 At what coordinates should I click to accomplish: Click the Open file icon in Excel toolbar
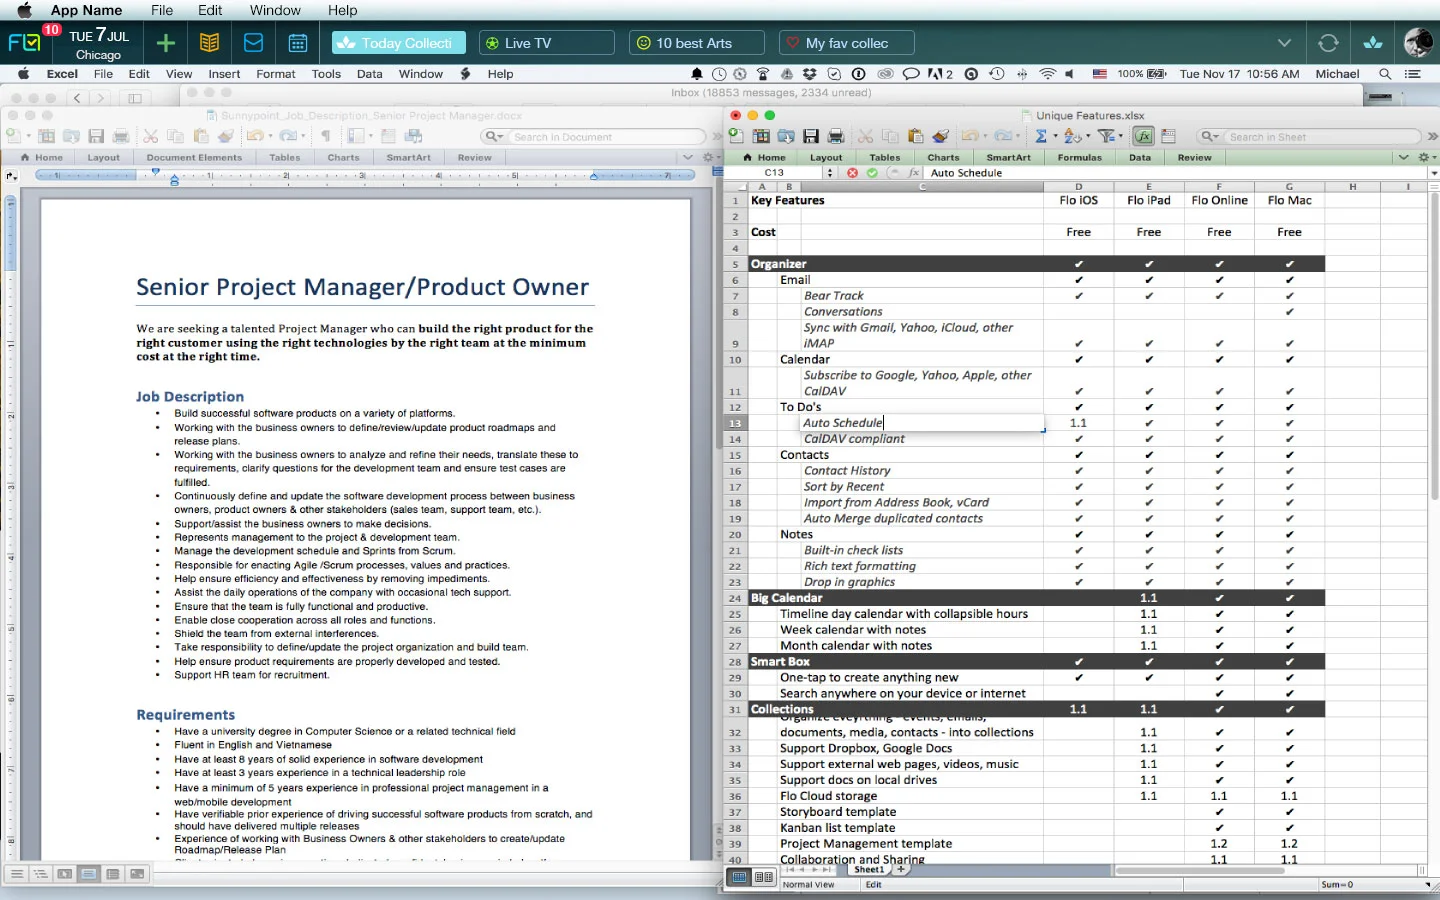(x=786, y=136)
